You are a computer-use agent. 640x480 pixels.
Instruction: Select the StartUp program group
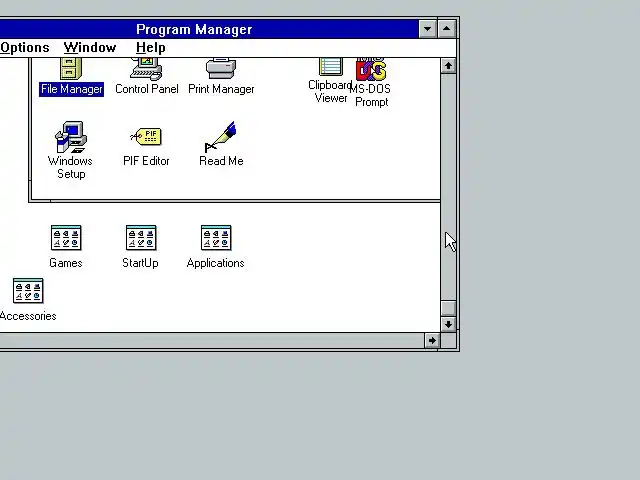pos(141,238)
